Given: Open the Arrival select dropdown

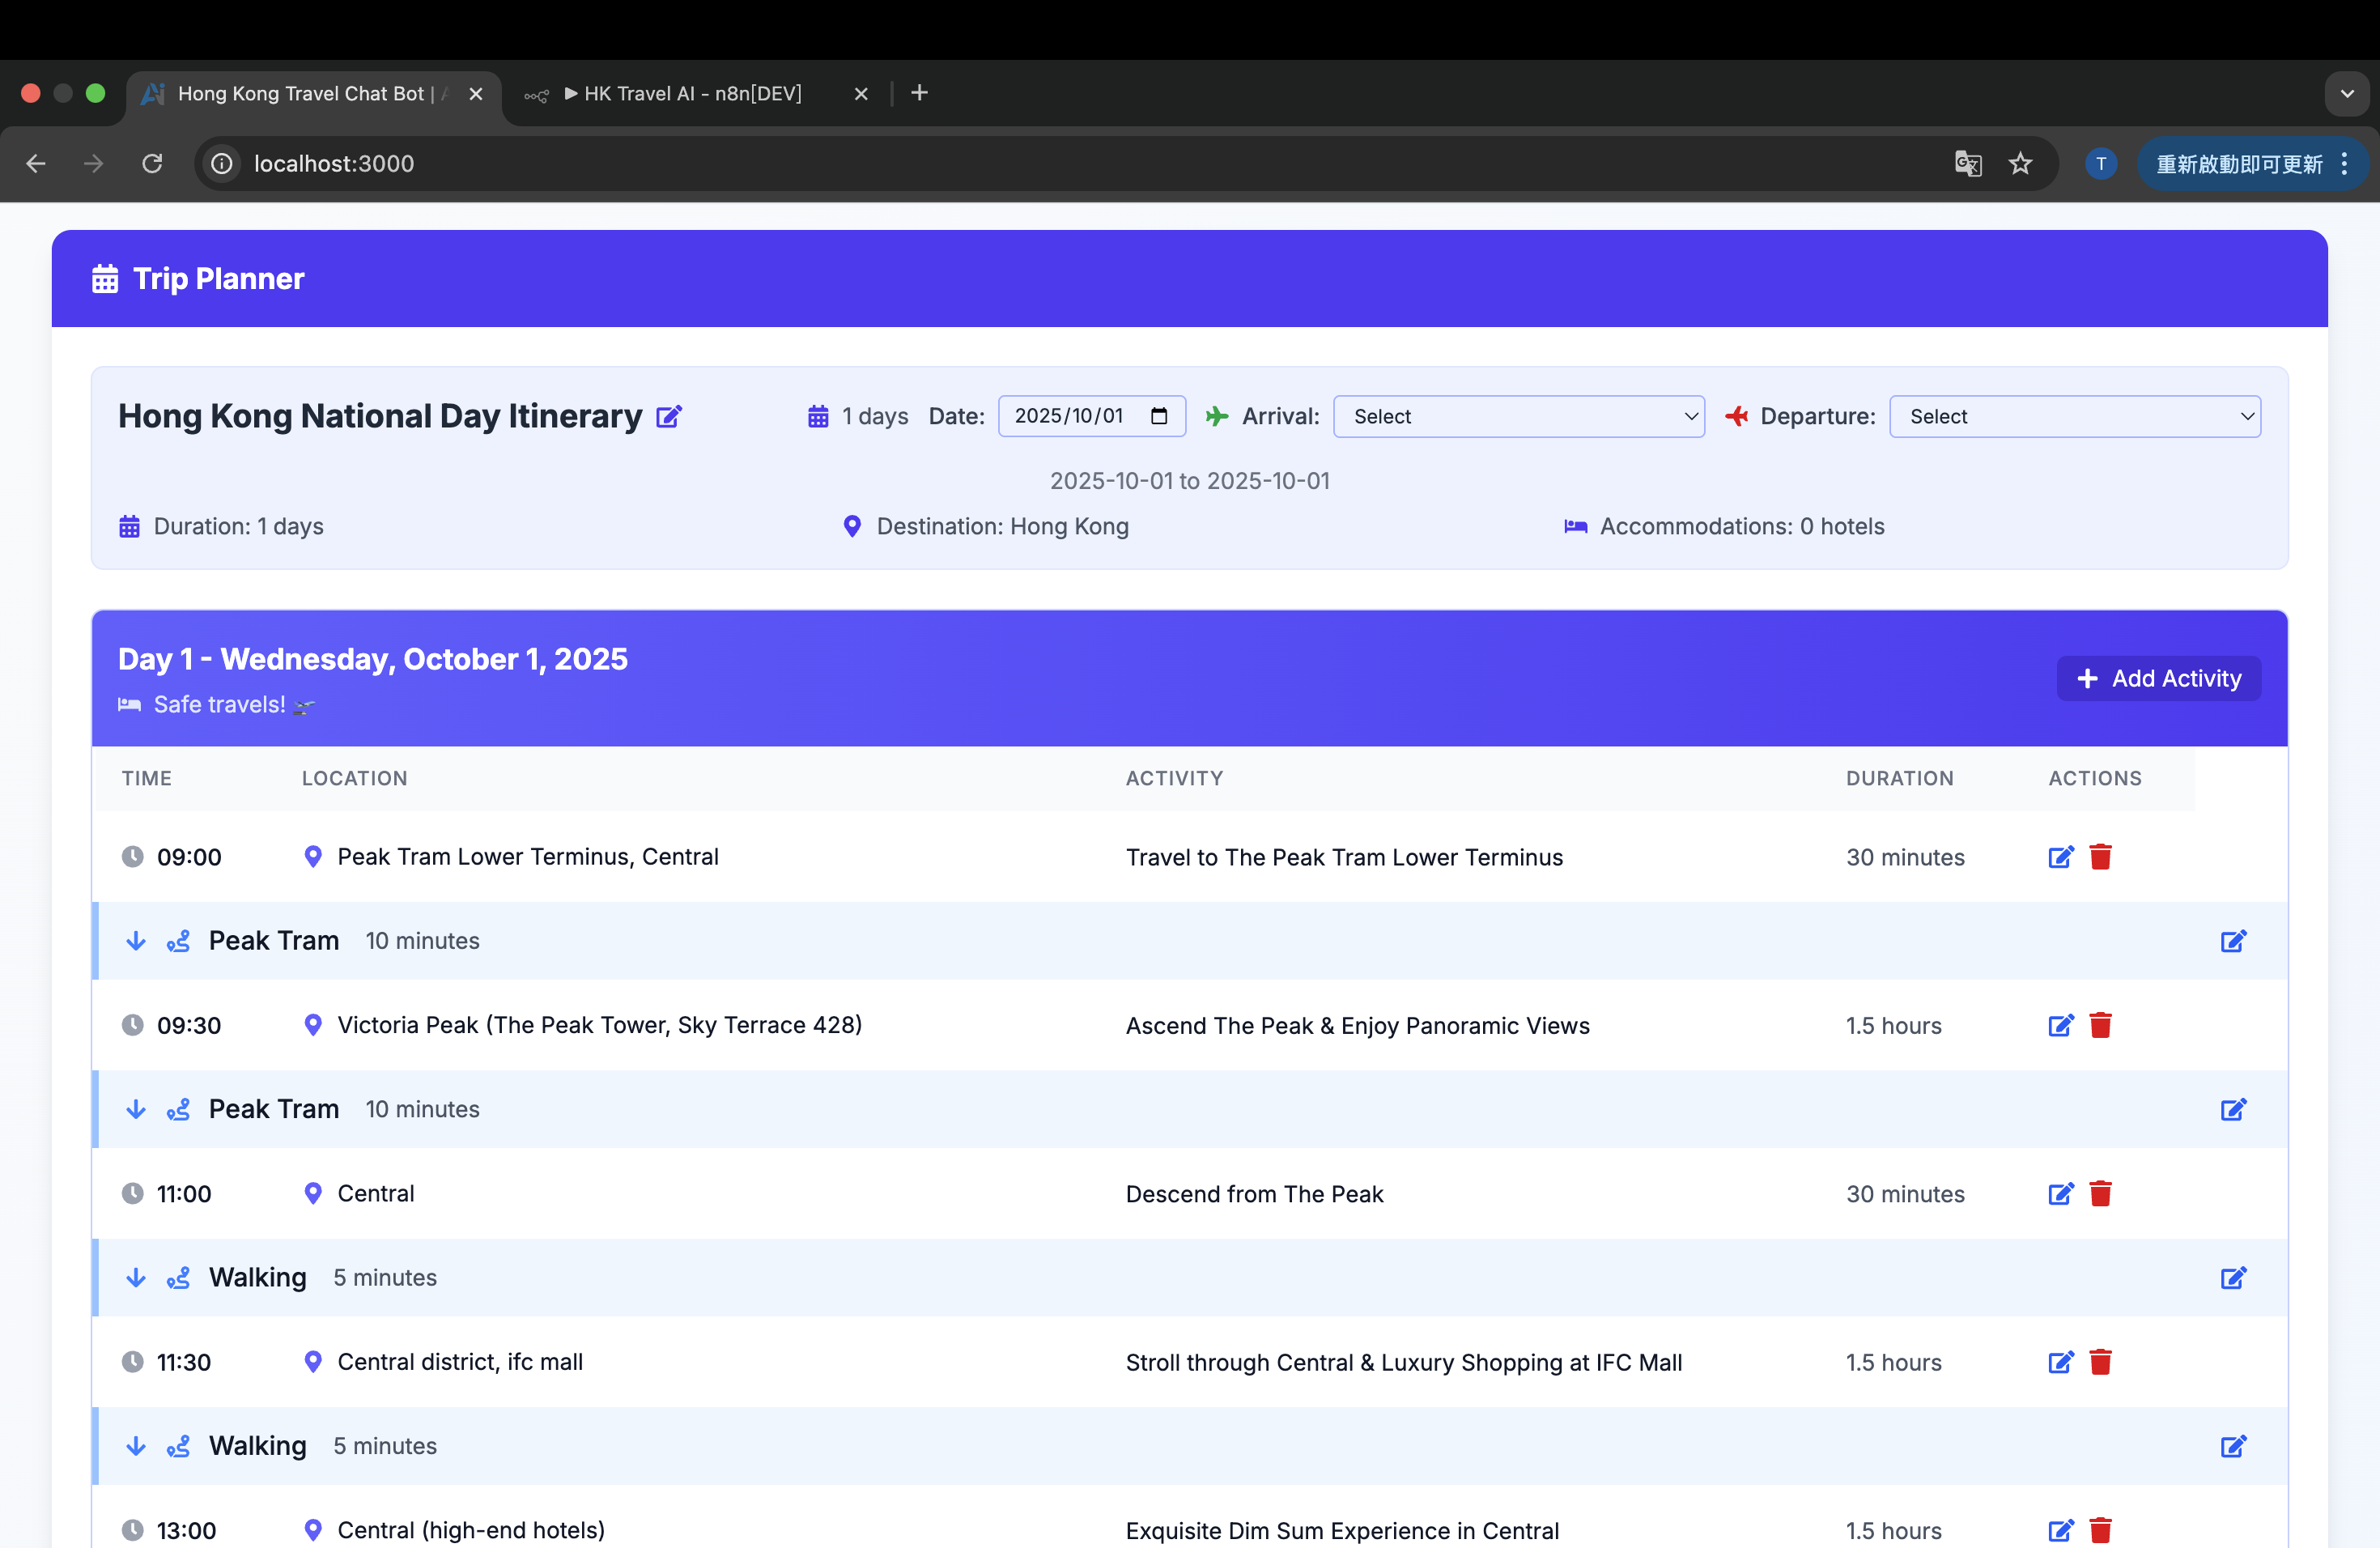Looking at the screenshot, I should tap(1518, 416).
